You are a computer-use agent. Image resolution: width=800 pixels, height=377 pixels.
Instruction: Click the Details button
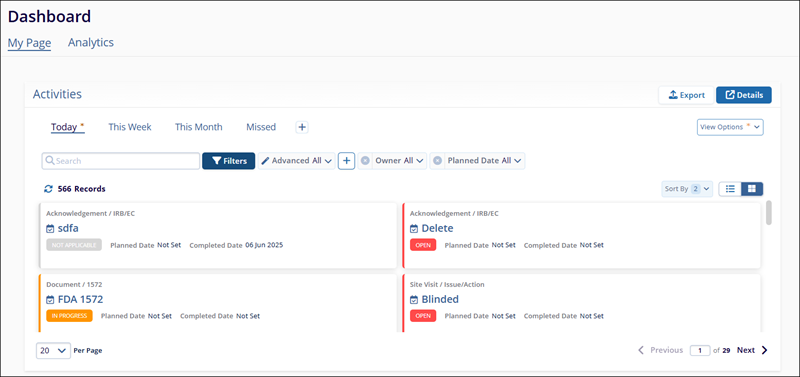(x=744, y=95)
